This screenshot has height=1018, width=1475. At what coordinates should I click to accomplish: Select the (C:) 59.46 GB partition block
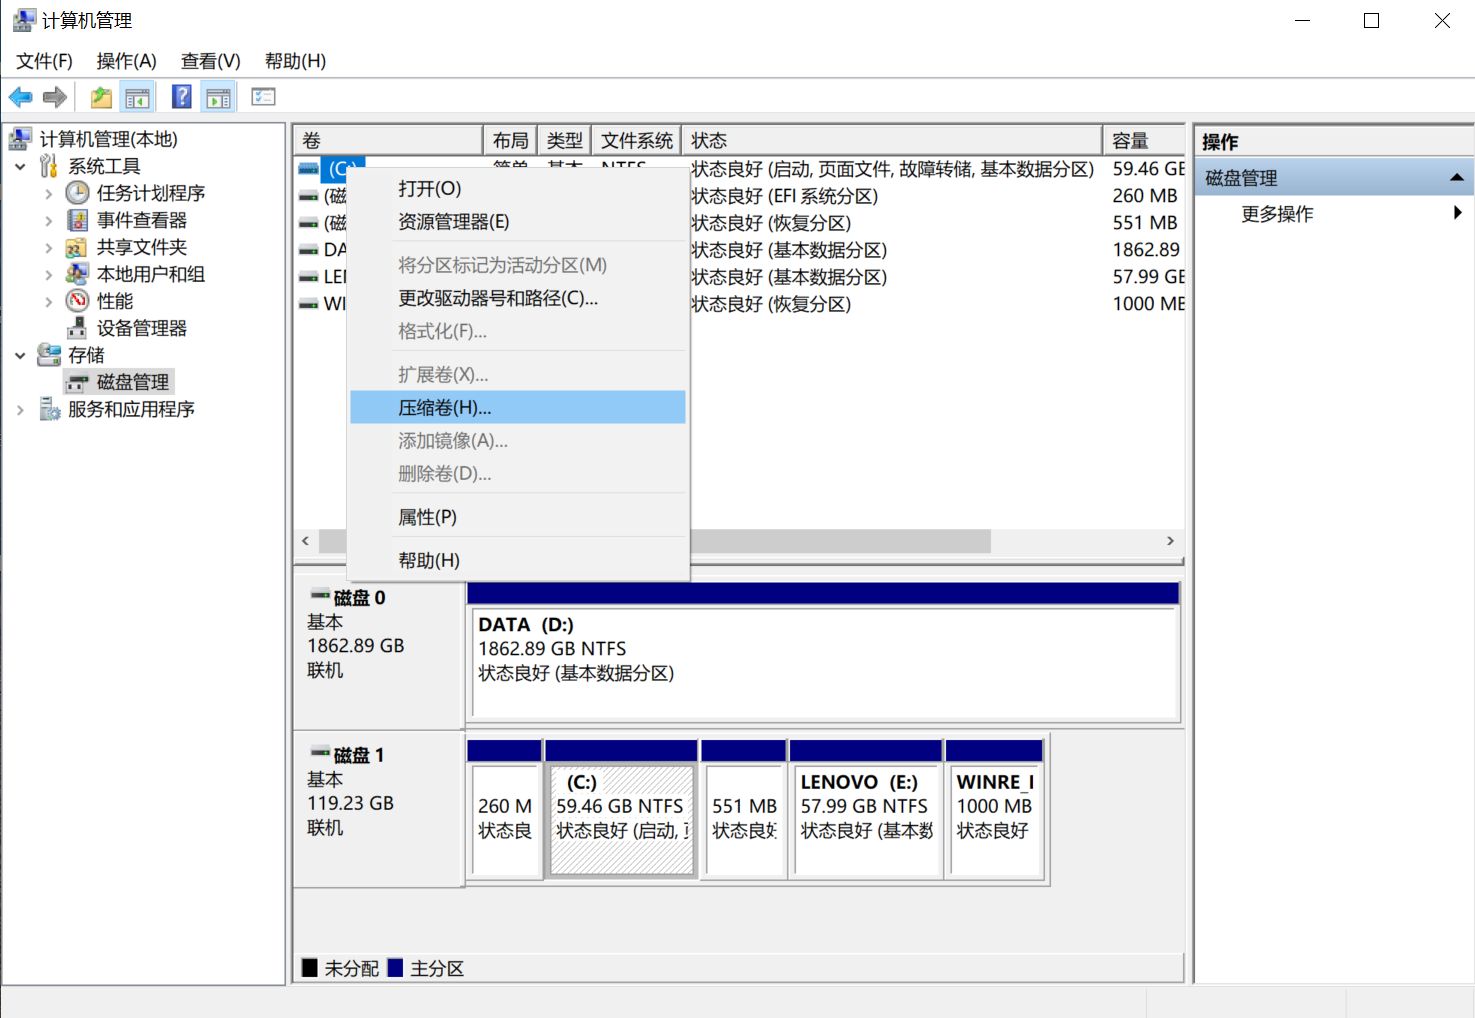pos(621,809)
